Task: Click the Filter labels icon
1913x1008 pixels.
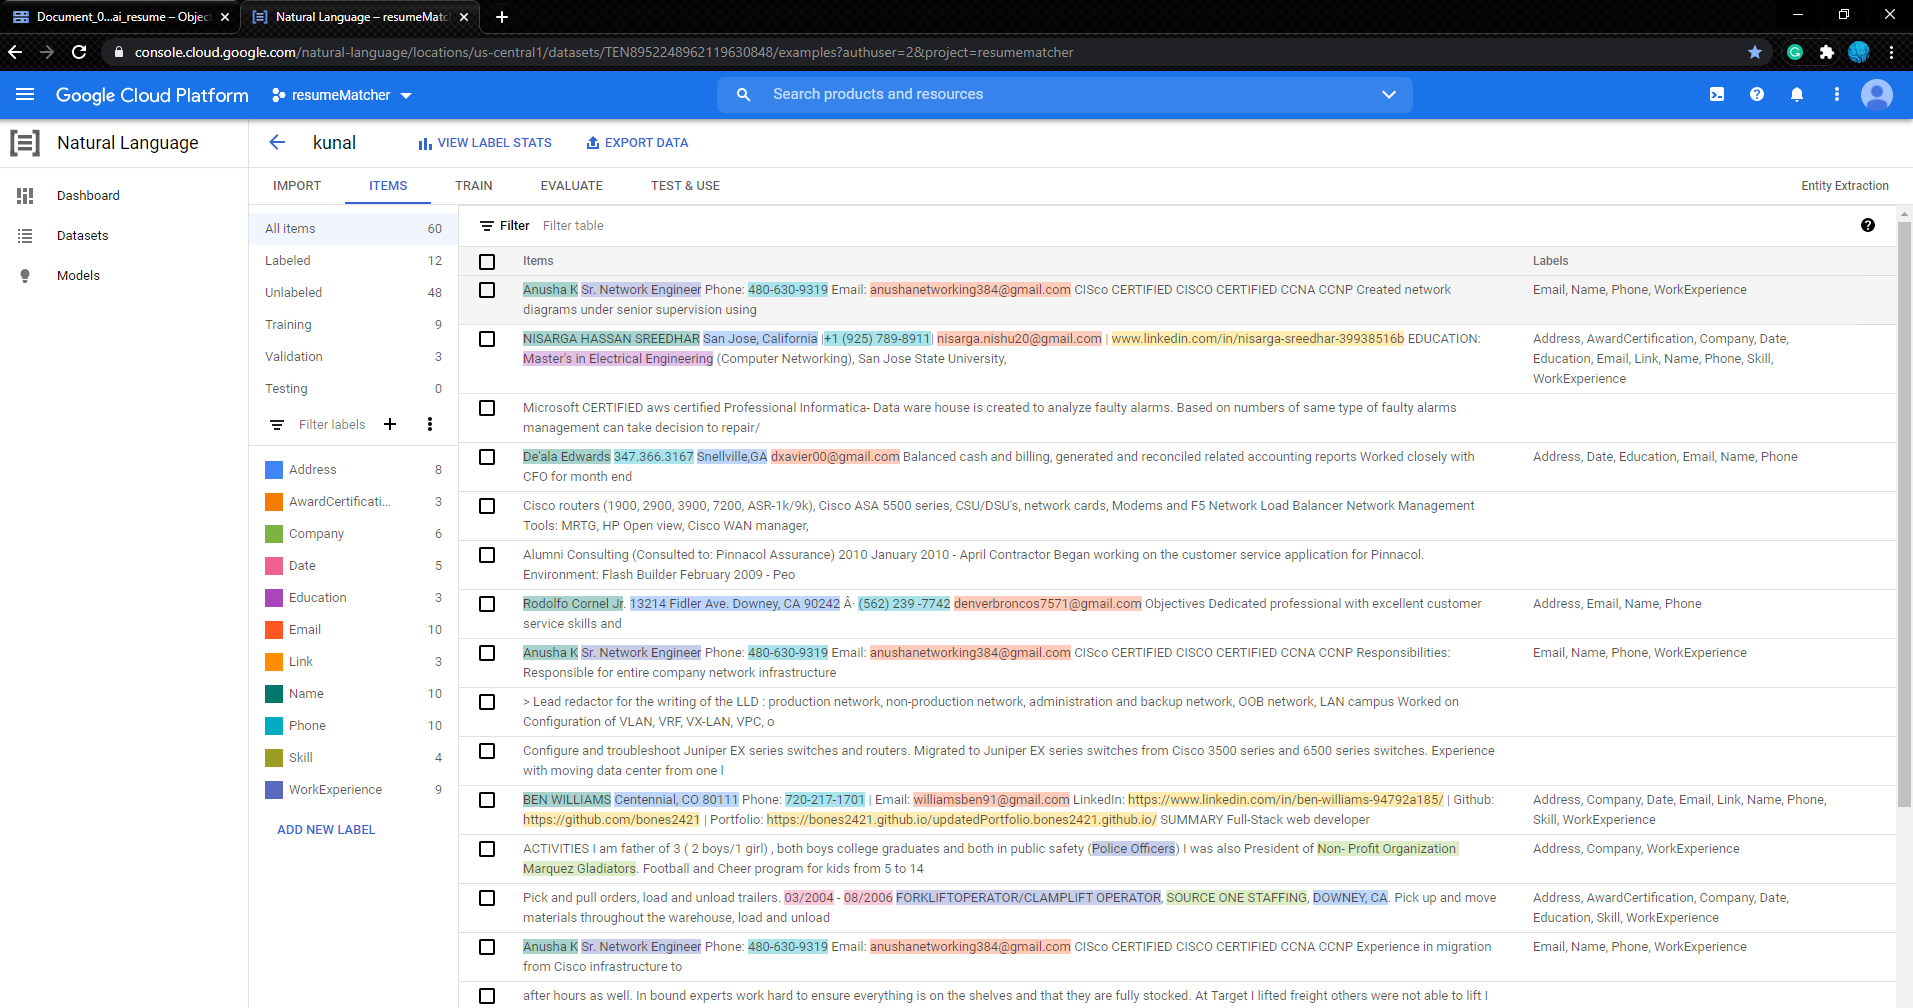Action: click(277, 425)
